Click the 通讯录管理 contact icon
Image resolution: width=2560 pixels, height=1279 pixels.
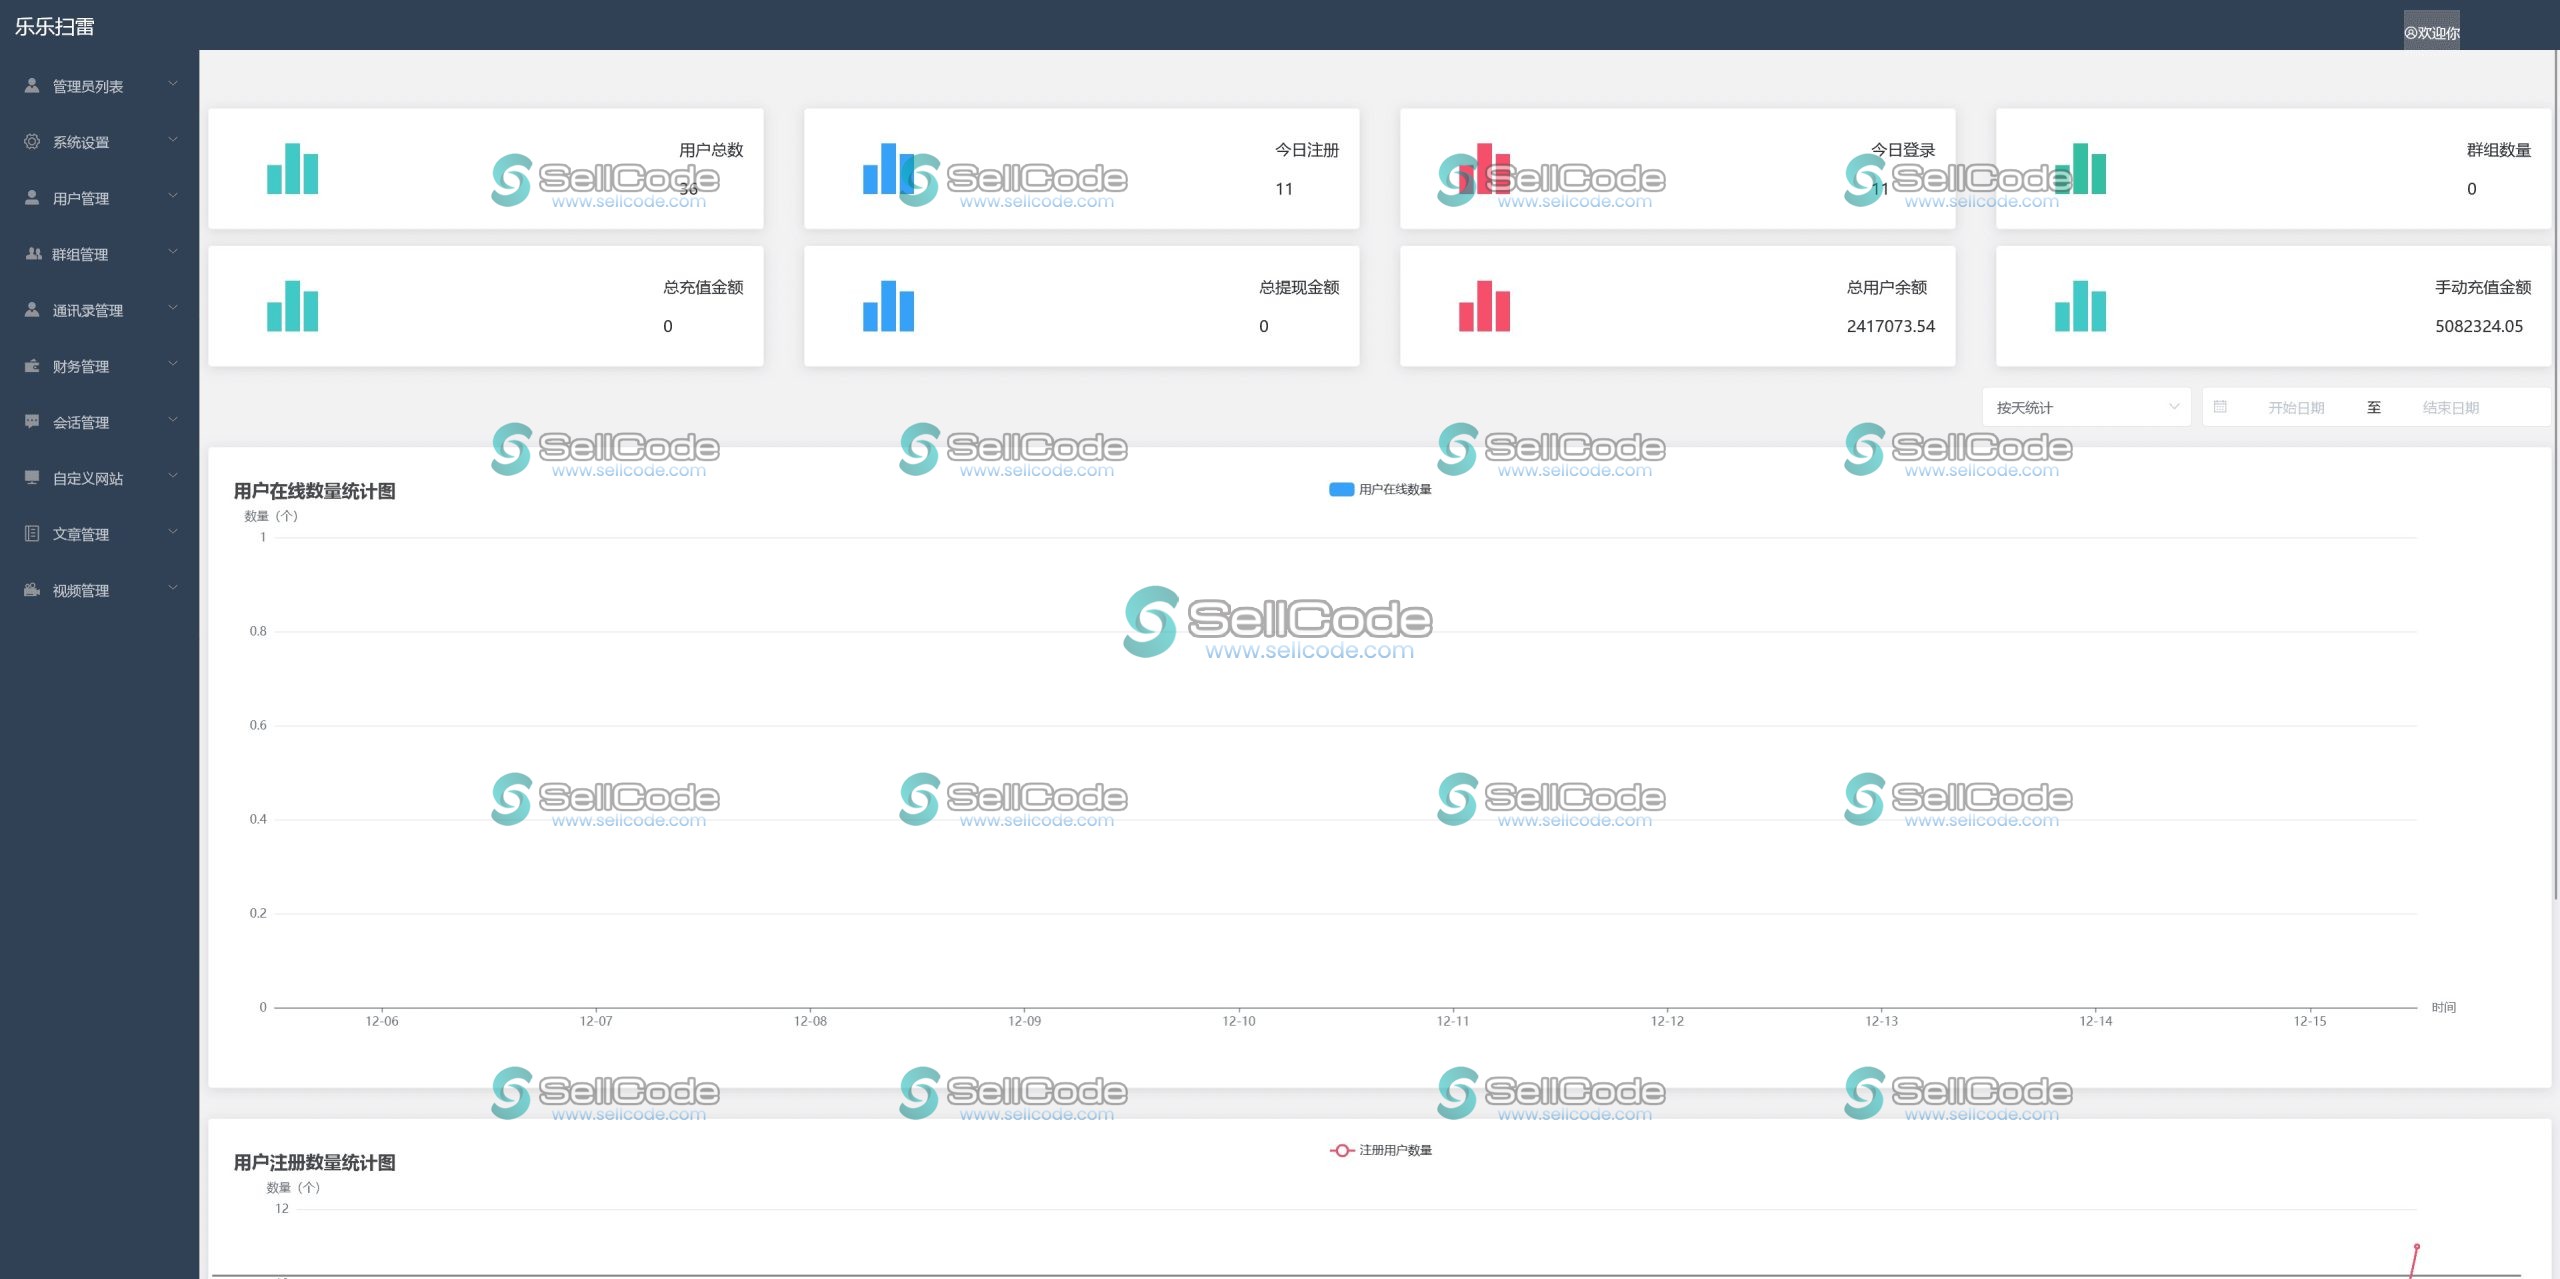tap(32, 310)
